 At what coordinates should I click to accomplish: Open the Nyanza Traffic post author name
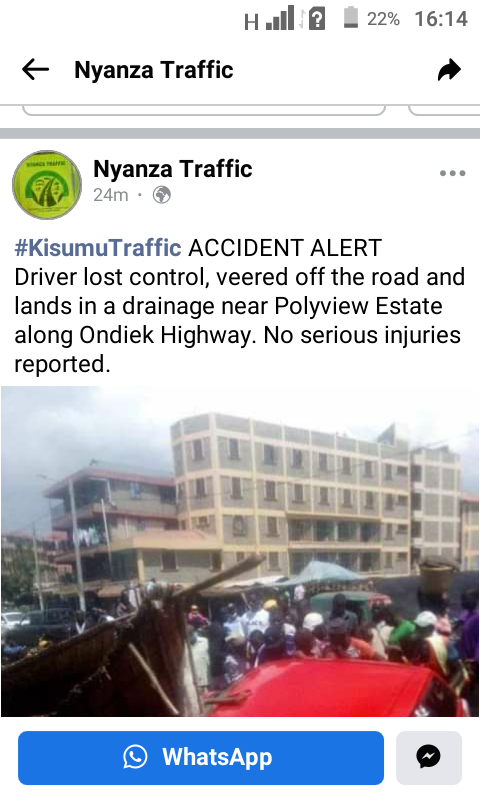pyautogui.click(x=172, y=169)
